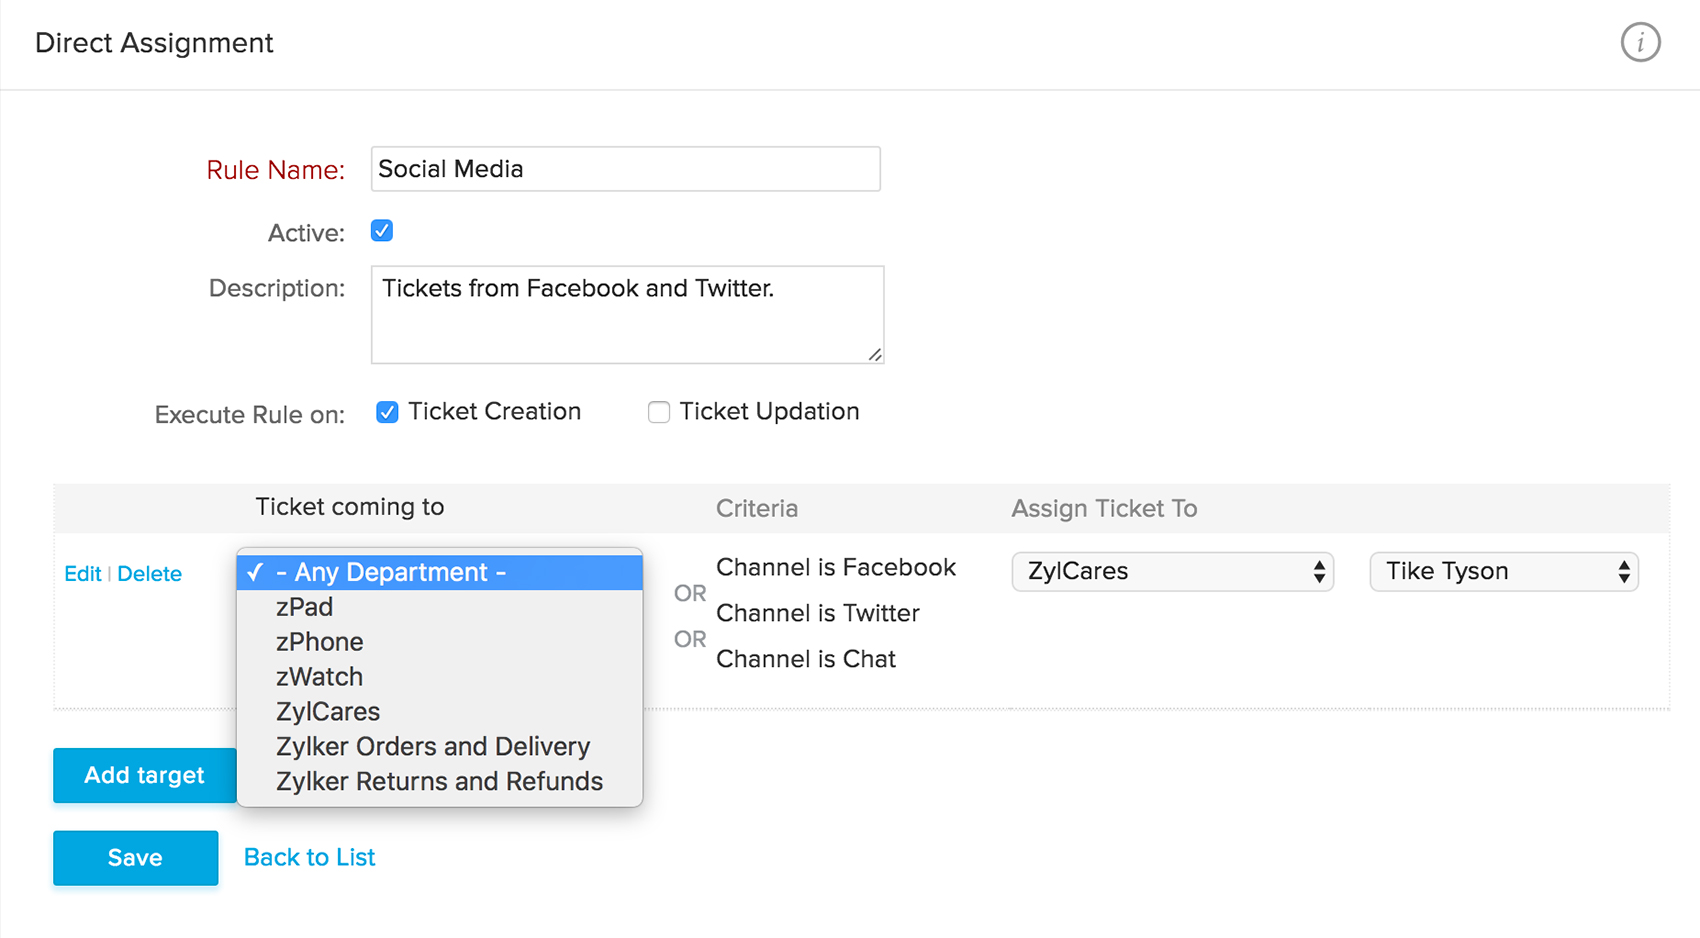This screenshot has height=938, width=1700.
Task: Select Zylker Returns and Refunds option
Action: [439, 782]
